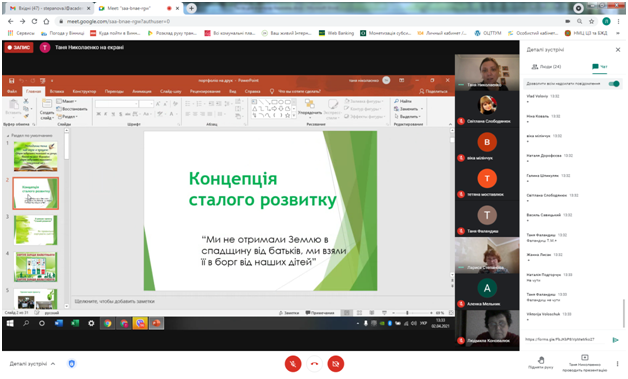Open the font size dropdown
628x379 pixels.
151,104
